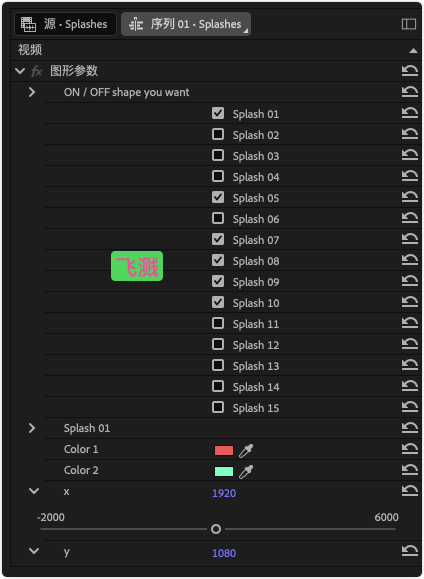The image size is (424, 579).
Task: Click Color 1 eyedropper tool
Action: pos(246,450)
